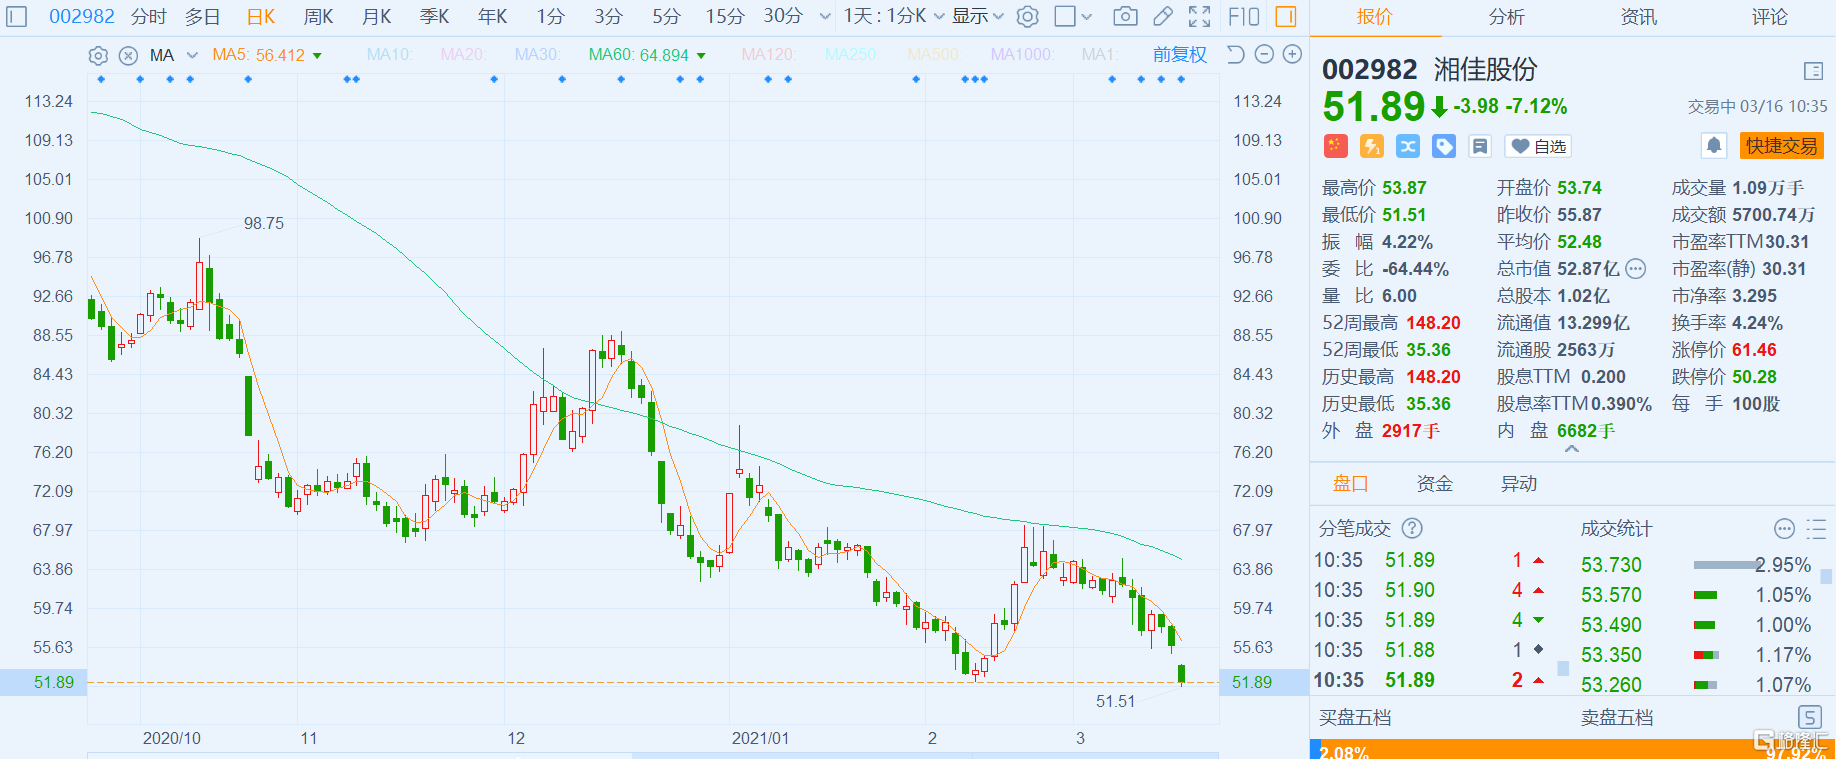Open chart settings gear in top toolbar
The width and height of the screenshot is (1836, 759).
(1027, 16)
